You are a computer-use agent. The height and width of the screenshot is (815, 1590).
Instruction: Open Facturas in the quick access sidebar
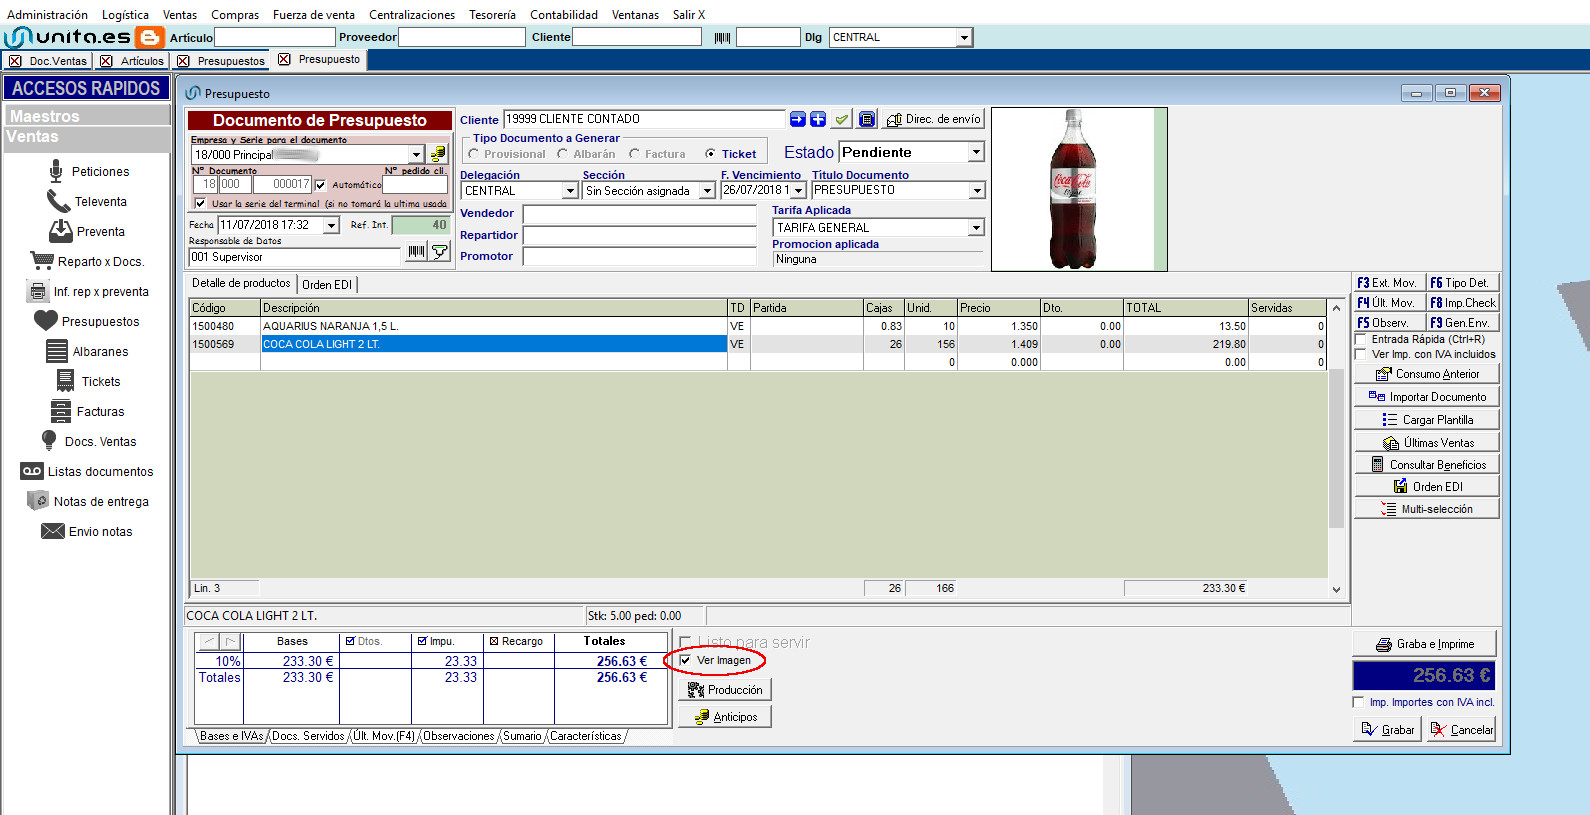pyautogui.click(x=87, y=412)
